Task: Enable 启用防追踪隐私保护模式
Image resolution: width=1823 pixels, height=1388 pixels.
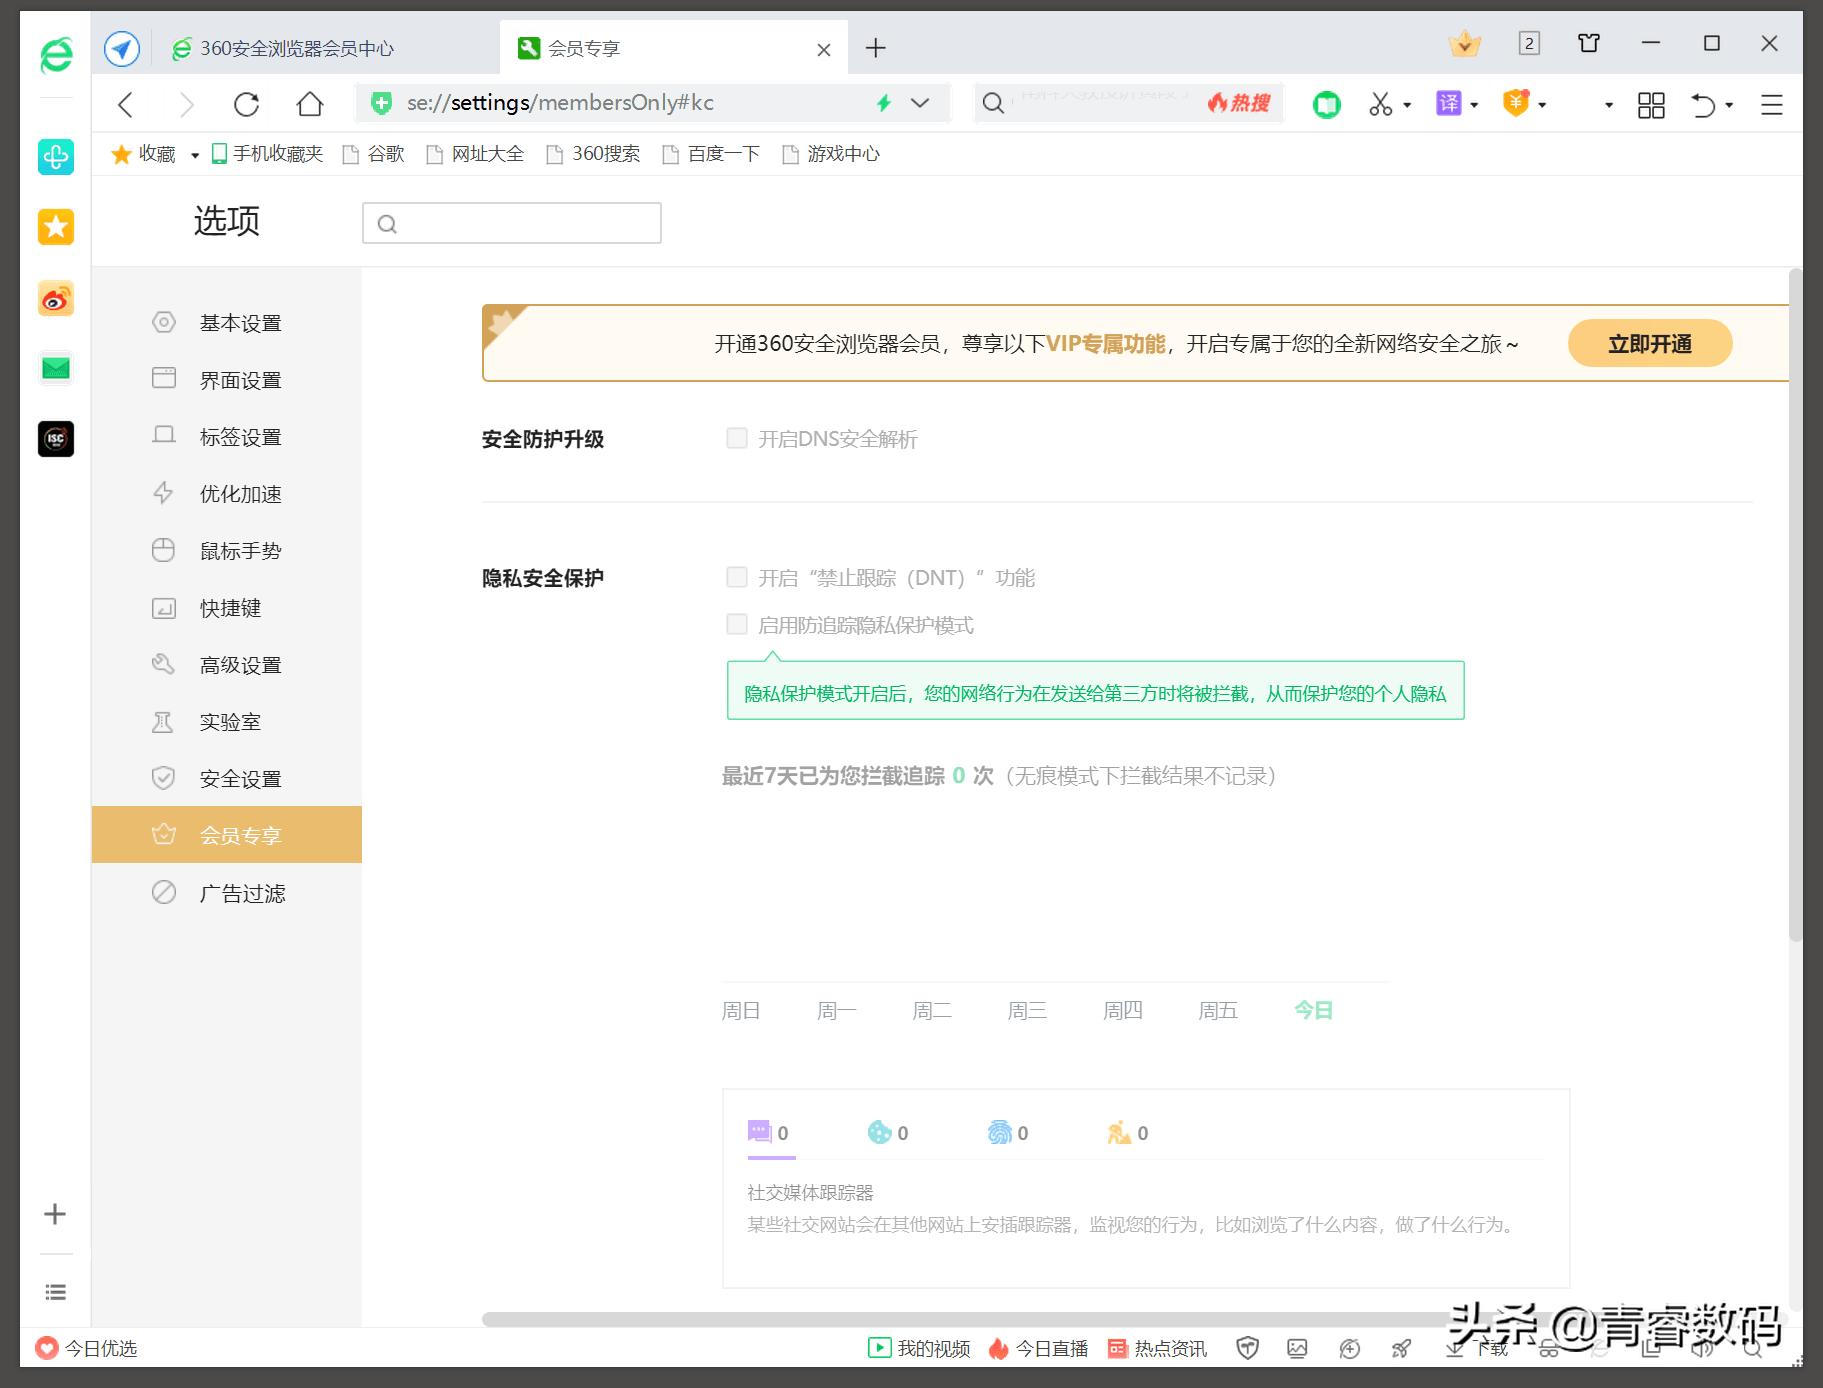Action: (737, 624)
